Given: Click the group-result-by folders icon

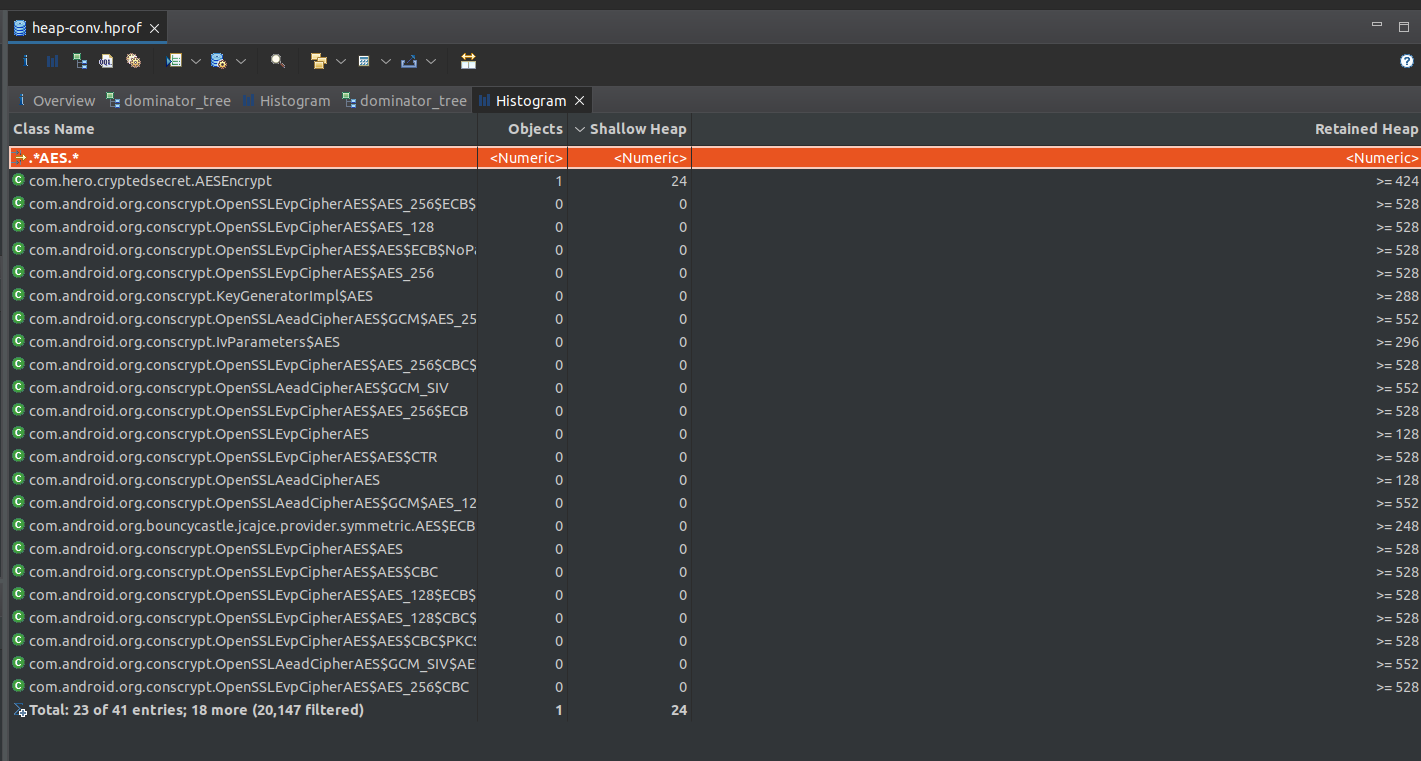Looking at the screenshot, I should (x=320, y=61).
